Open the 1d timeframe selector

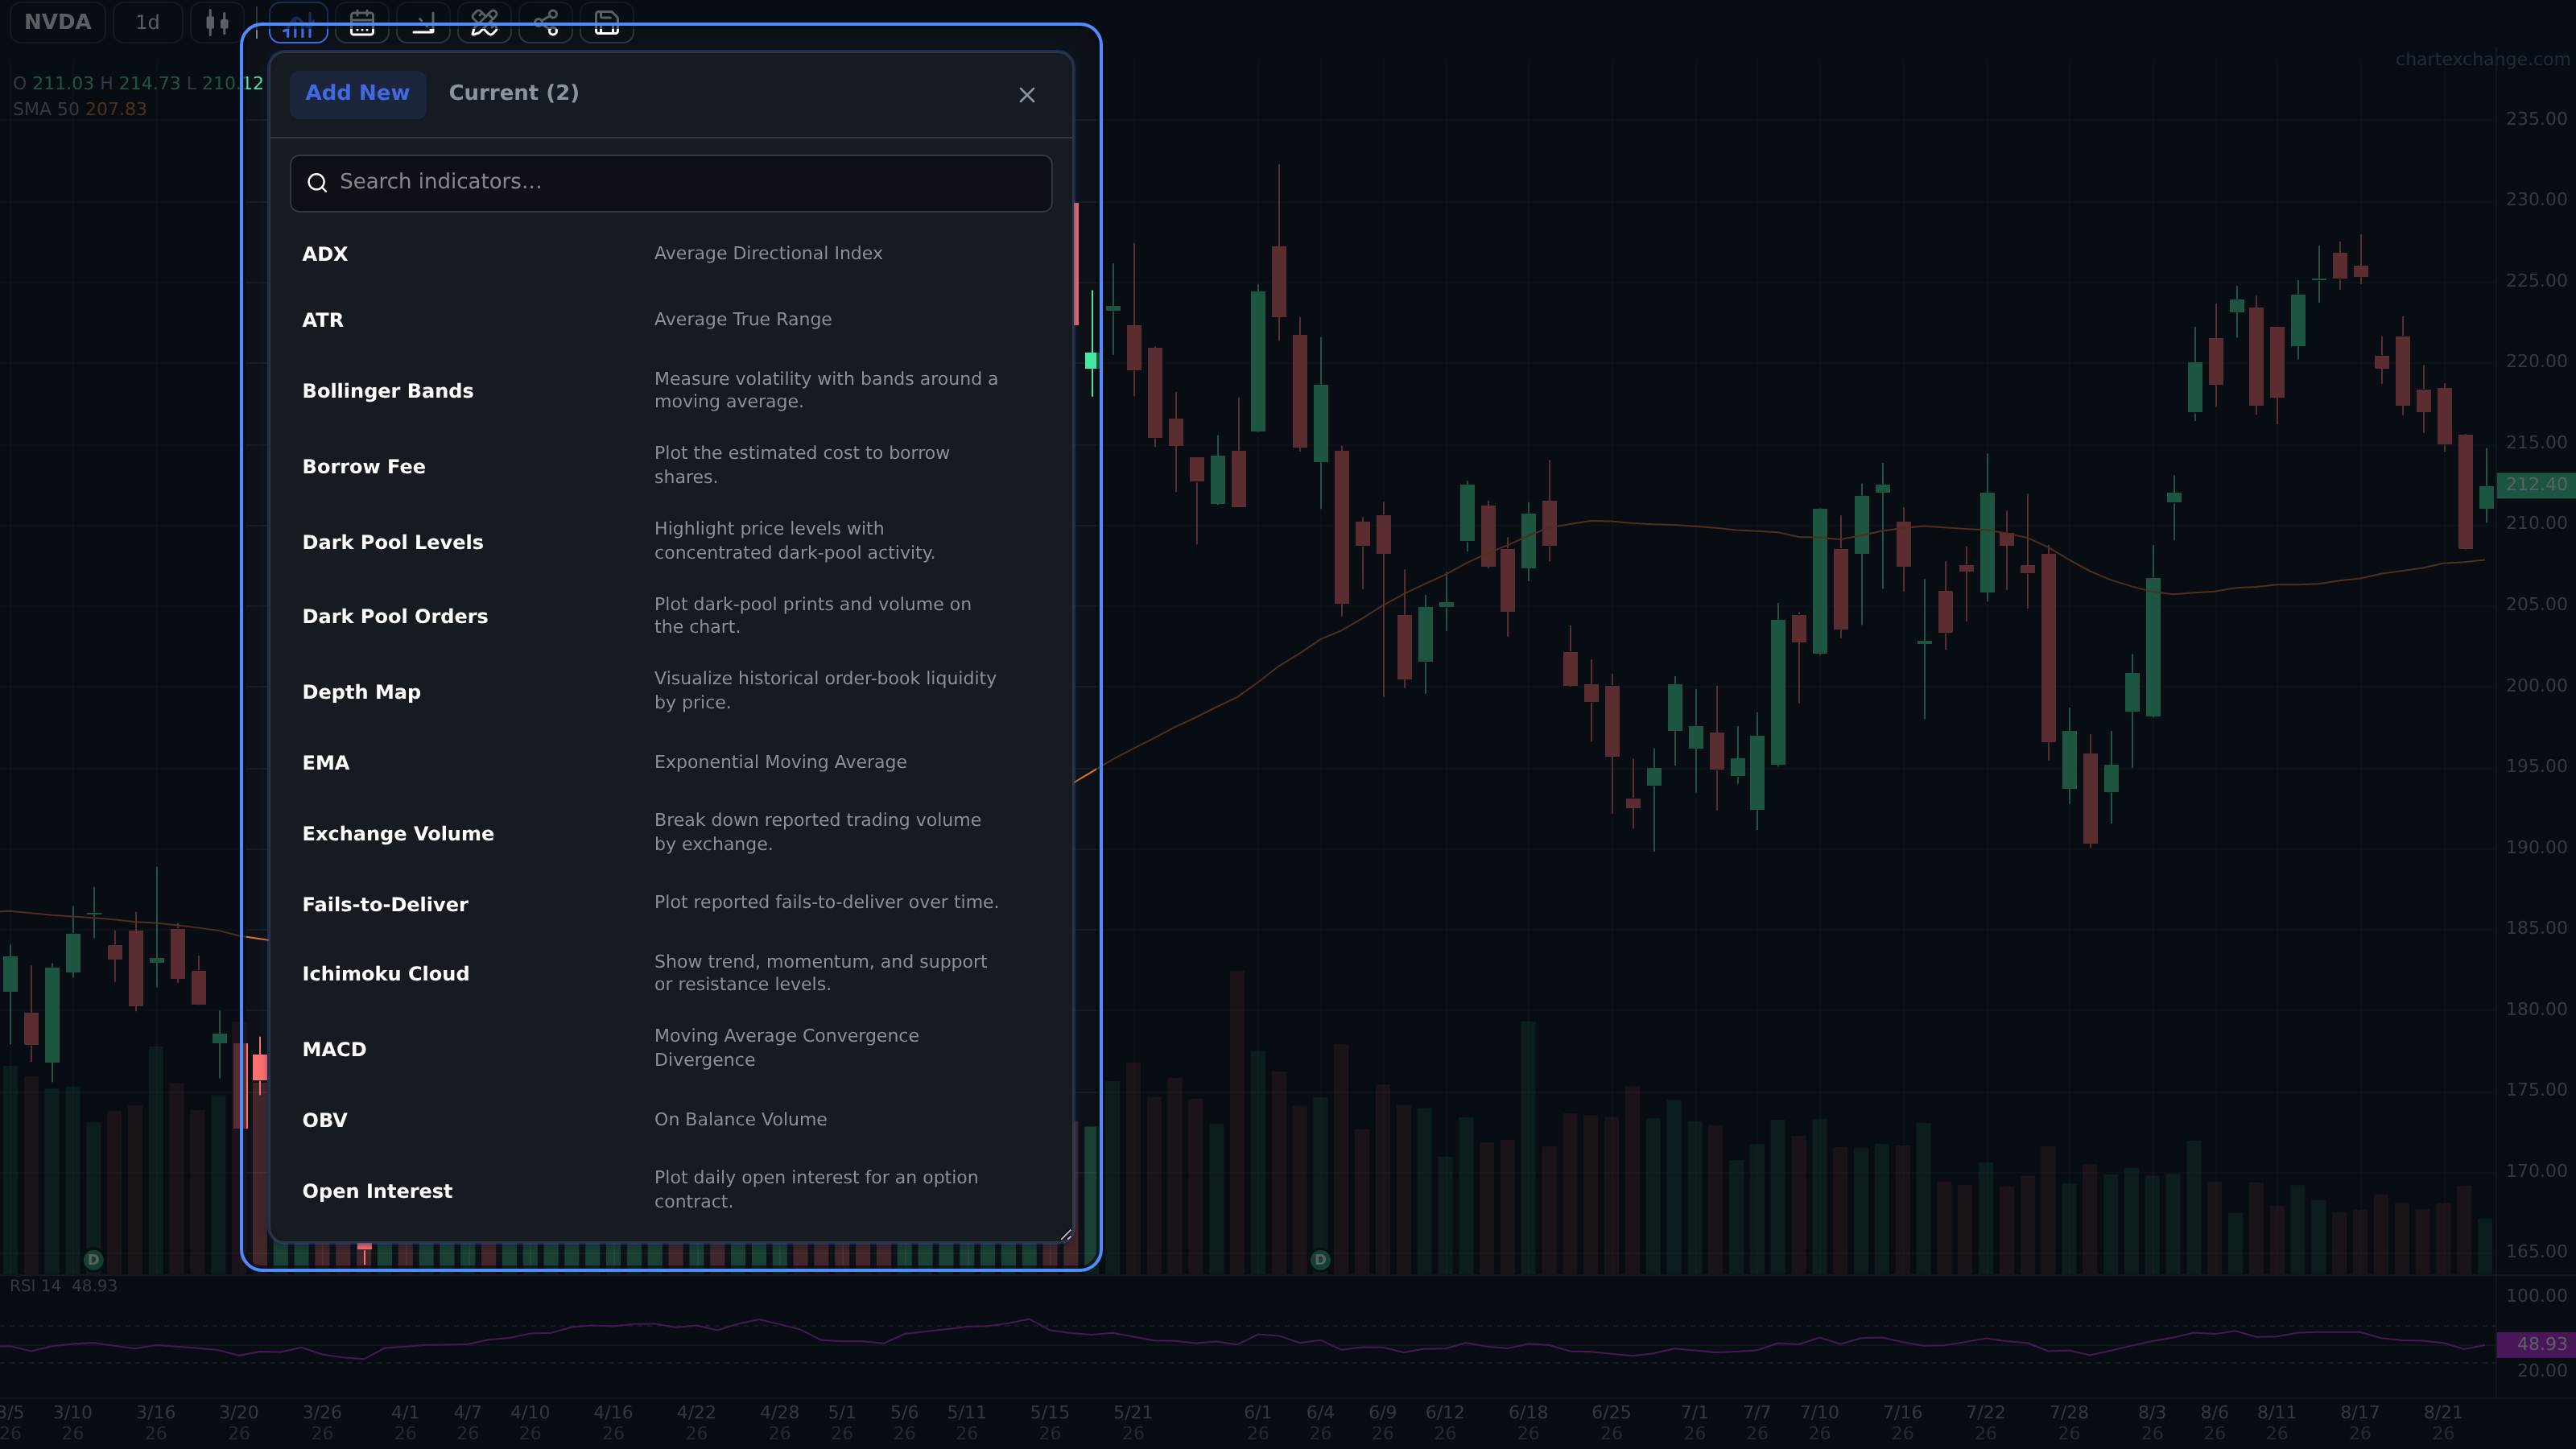click(x=148, y=22)
